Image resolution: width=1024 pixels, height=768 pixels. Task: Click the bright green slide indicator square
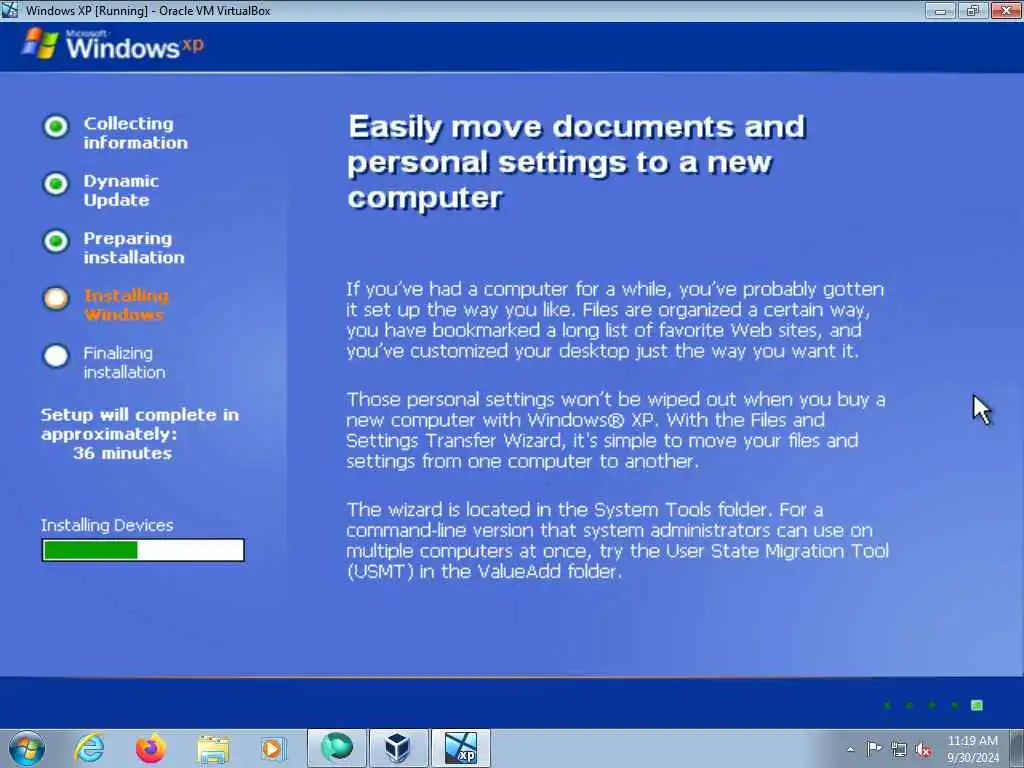click(x=977, y=705)
